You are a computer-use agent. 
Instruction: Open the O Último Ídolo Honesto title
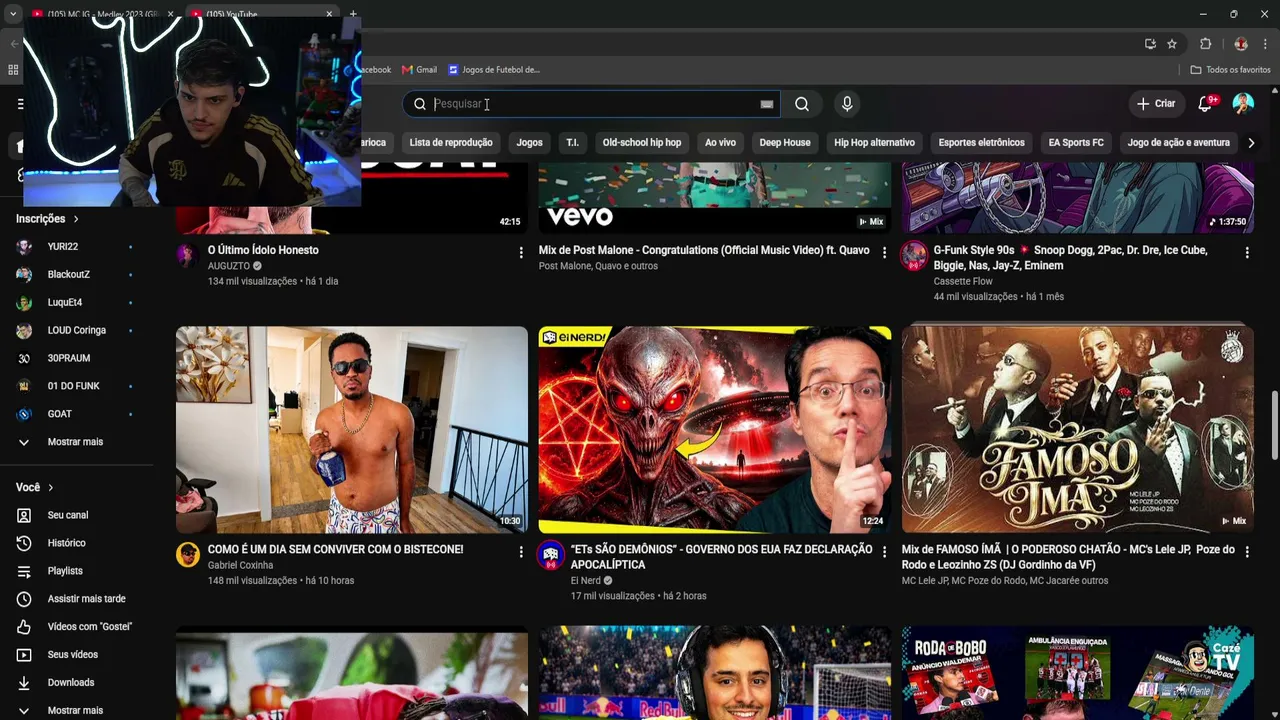pos(263,250)
